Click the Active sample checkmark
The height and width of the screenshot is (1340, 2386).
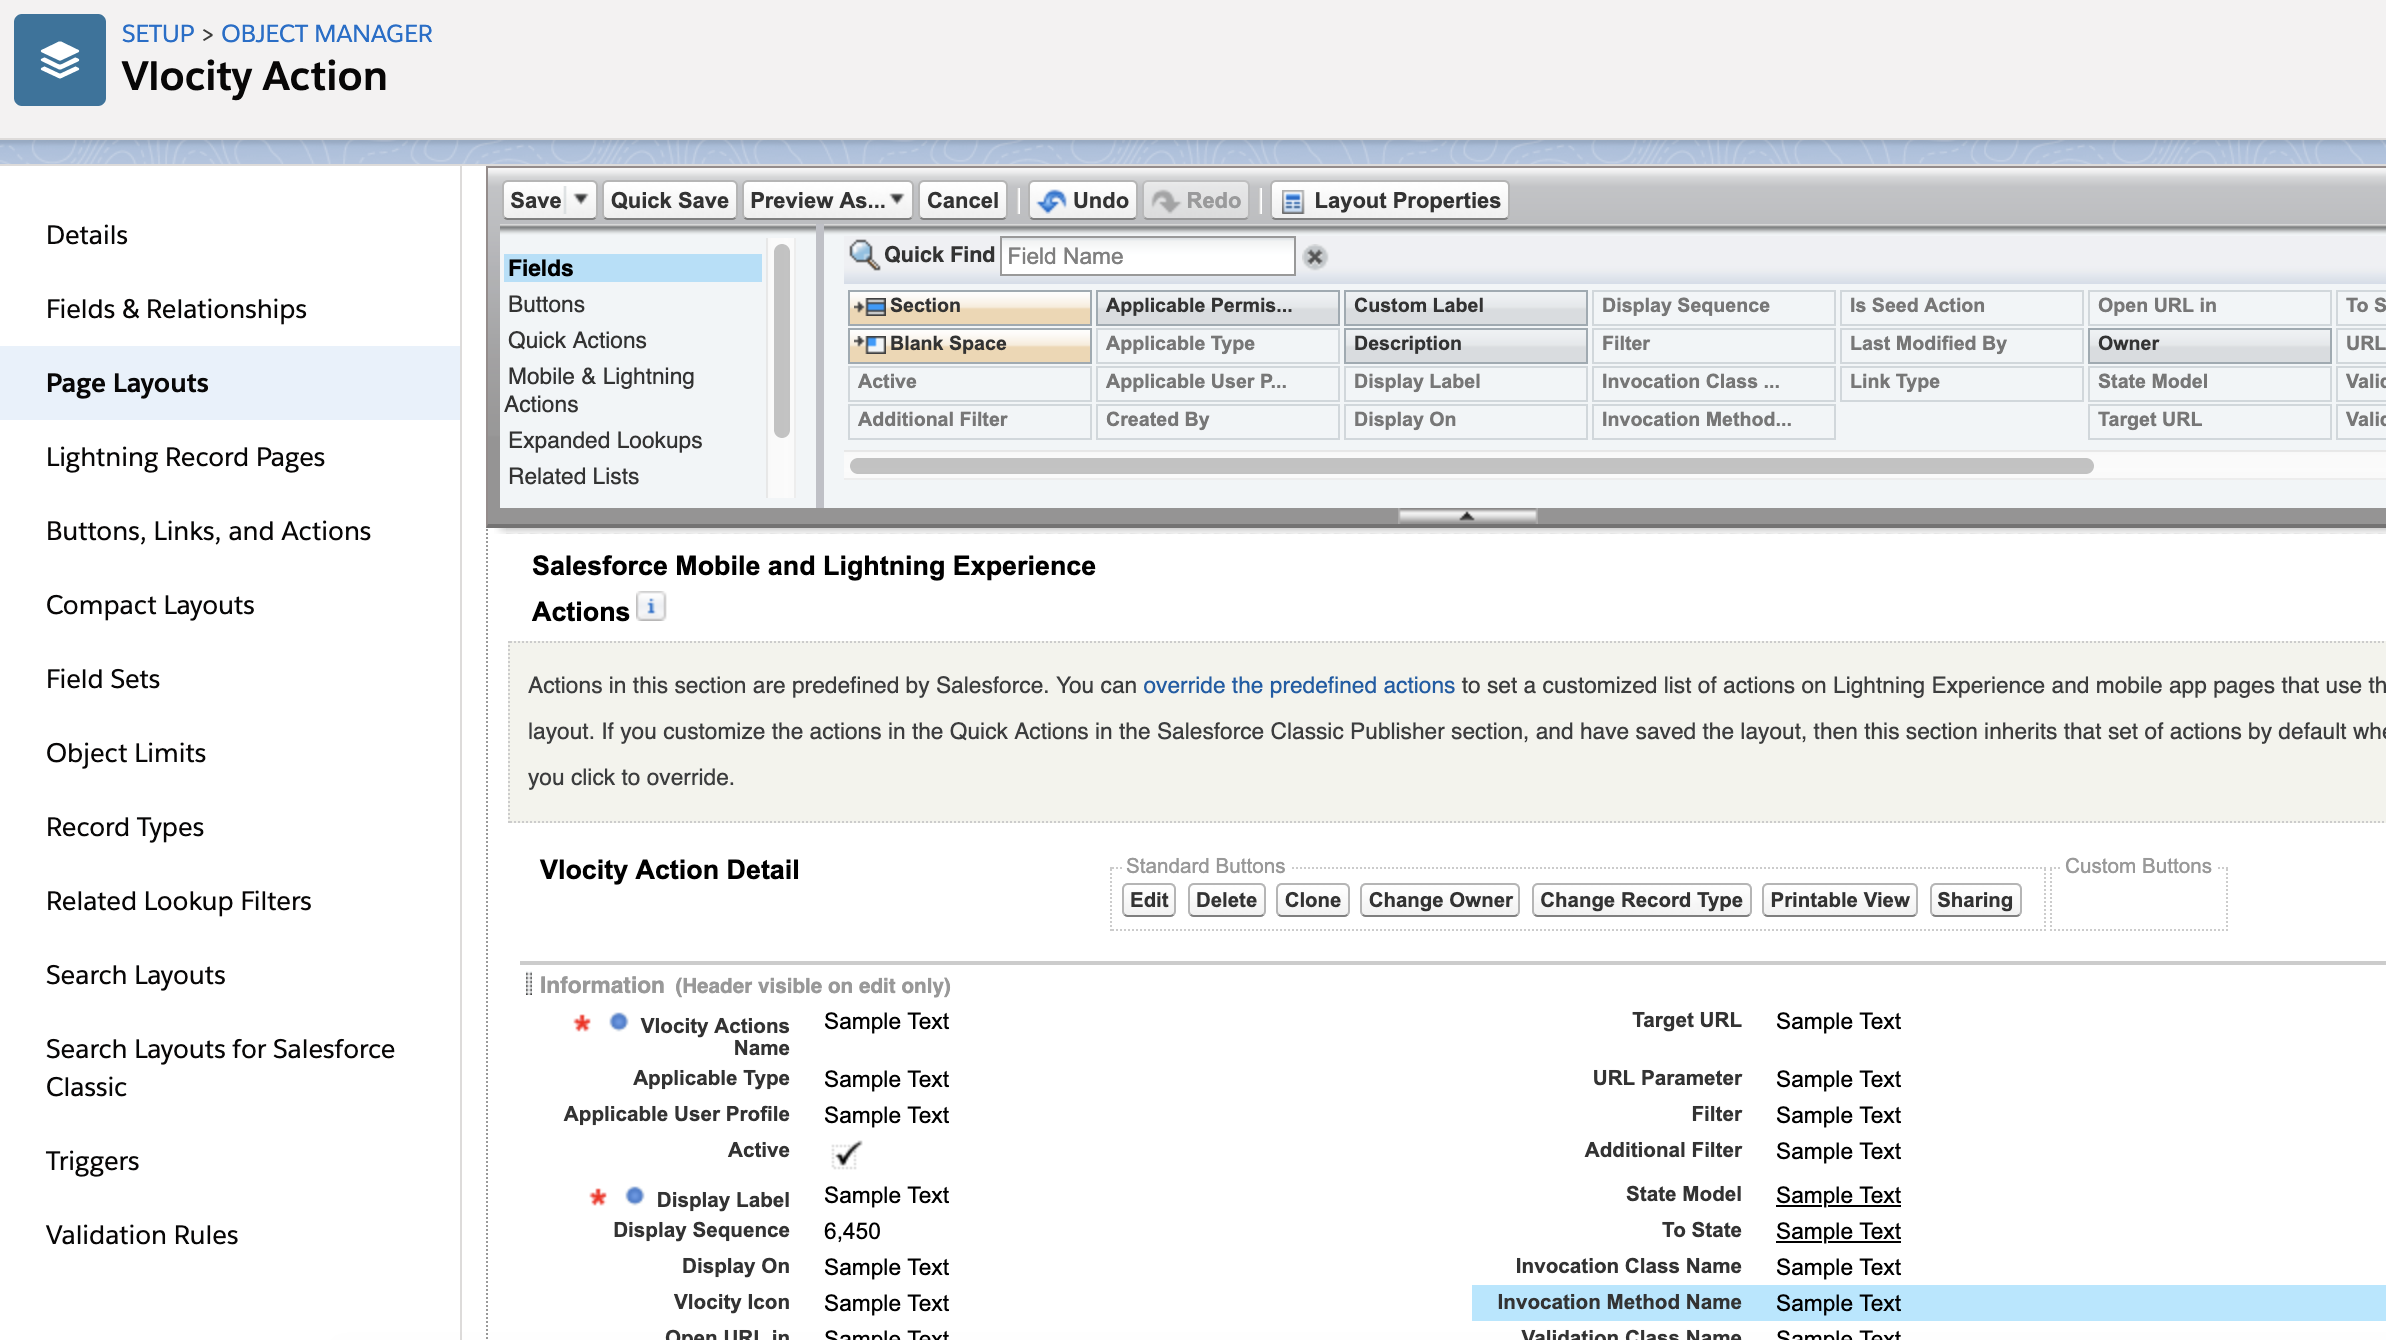click(846, 1154)
